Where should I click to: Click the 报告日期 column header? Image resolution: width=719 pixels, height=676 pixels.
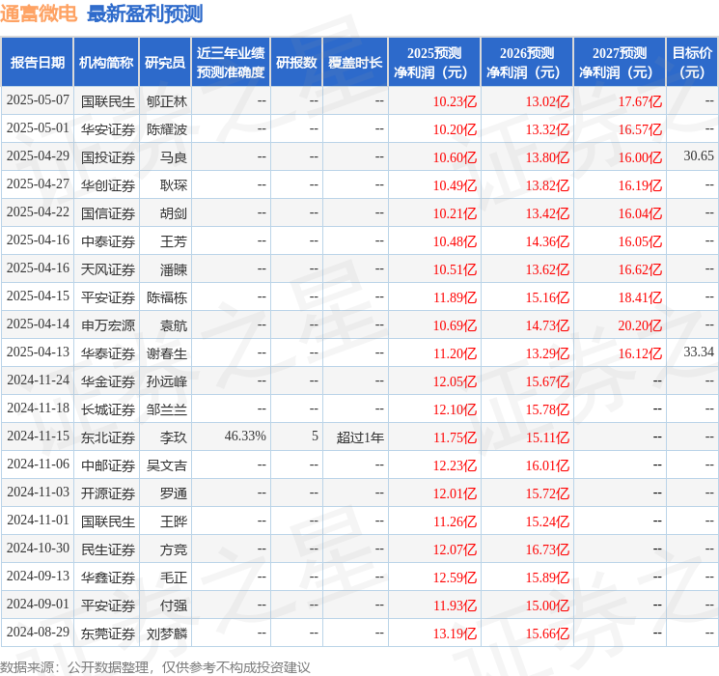click(37, 62)
